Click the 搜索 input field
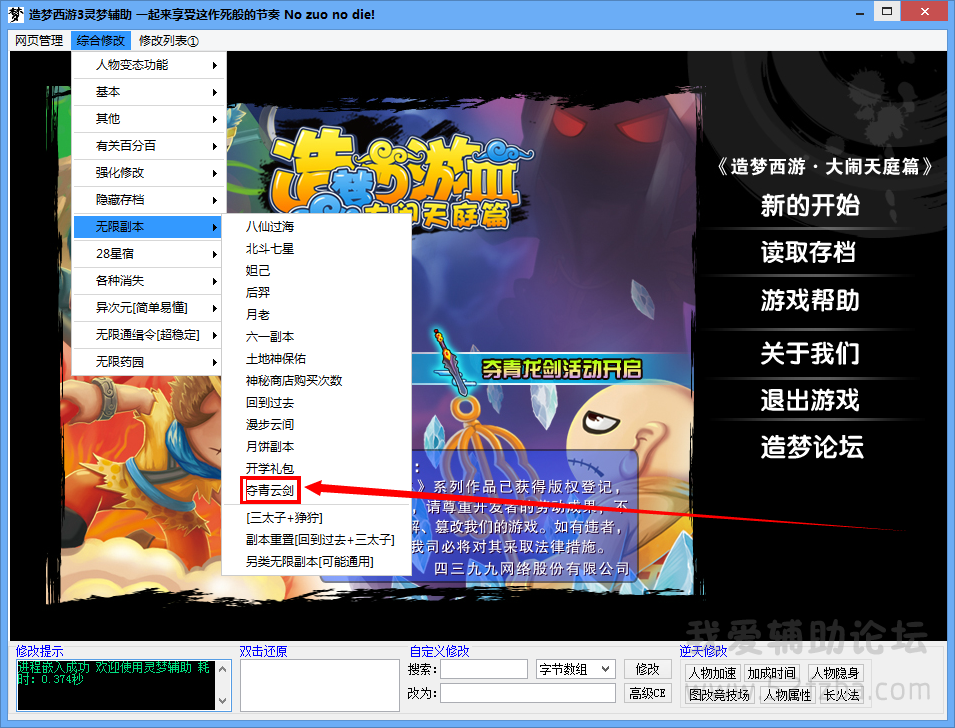This screenshot has width=955, height=728. pyautogui.click(x=484, y=669)
